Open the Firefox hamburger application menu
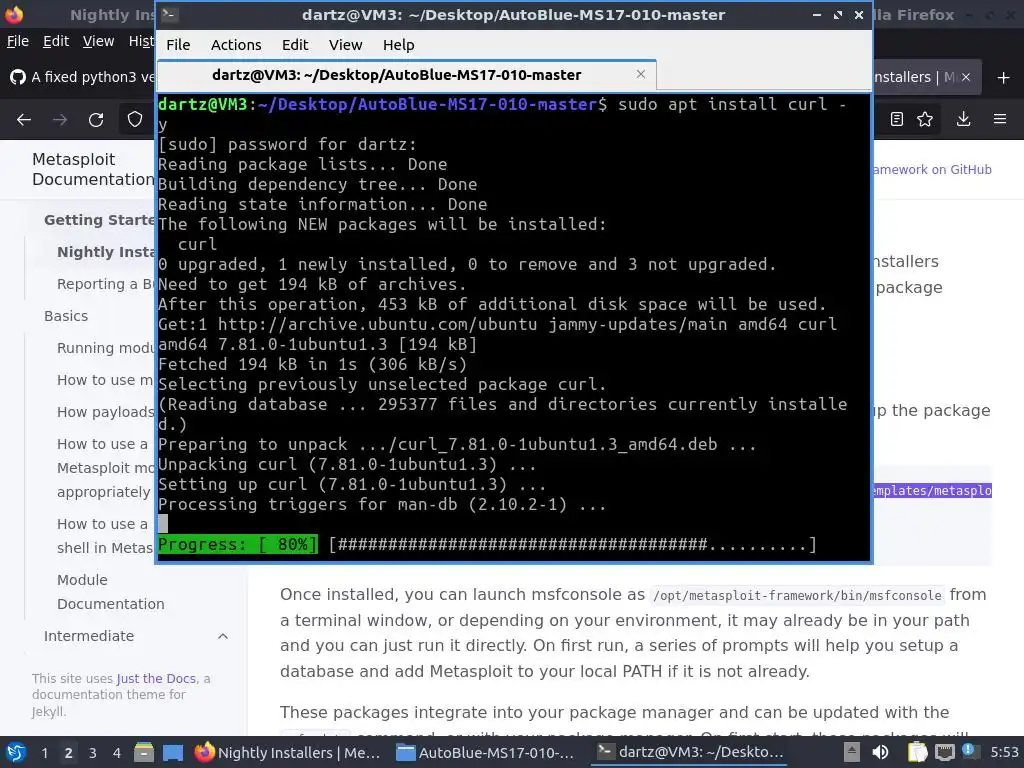The width and height of the screenshot is (1024, 768). tap(1000, 119)
